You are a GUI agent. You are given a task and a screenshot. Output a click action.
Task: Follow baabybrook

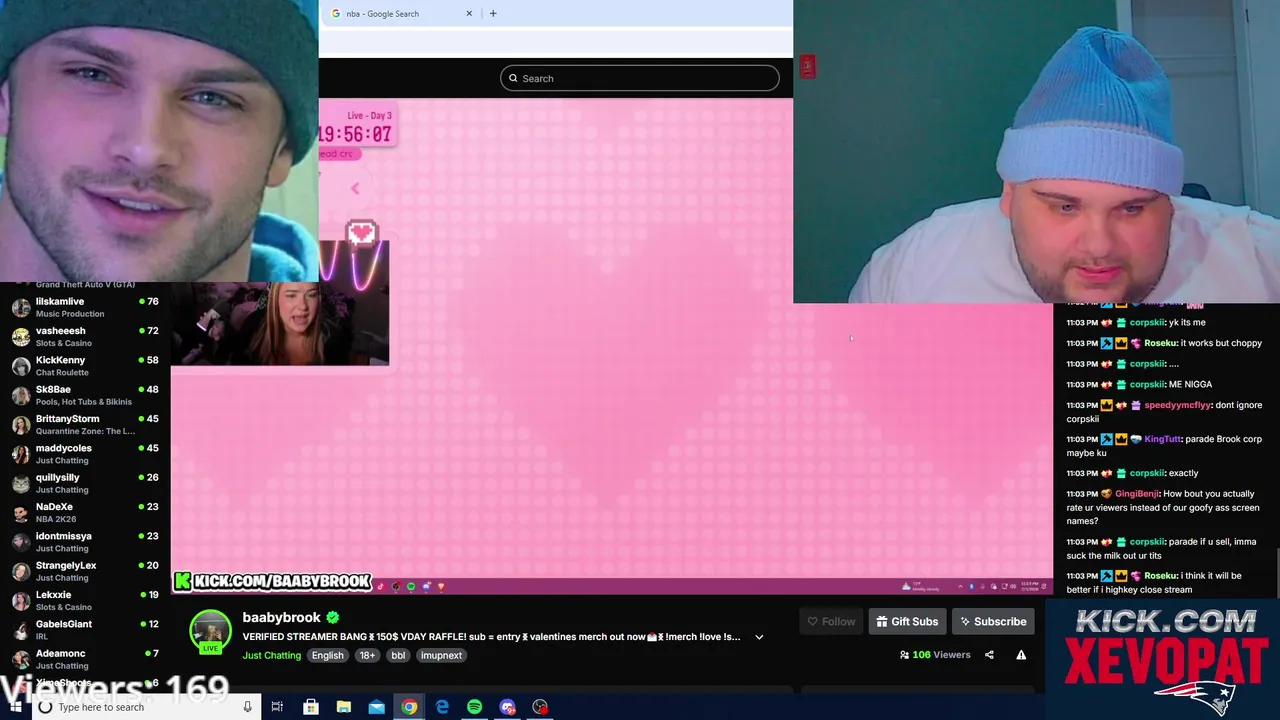pyautogui.click(x=831, y=621)
